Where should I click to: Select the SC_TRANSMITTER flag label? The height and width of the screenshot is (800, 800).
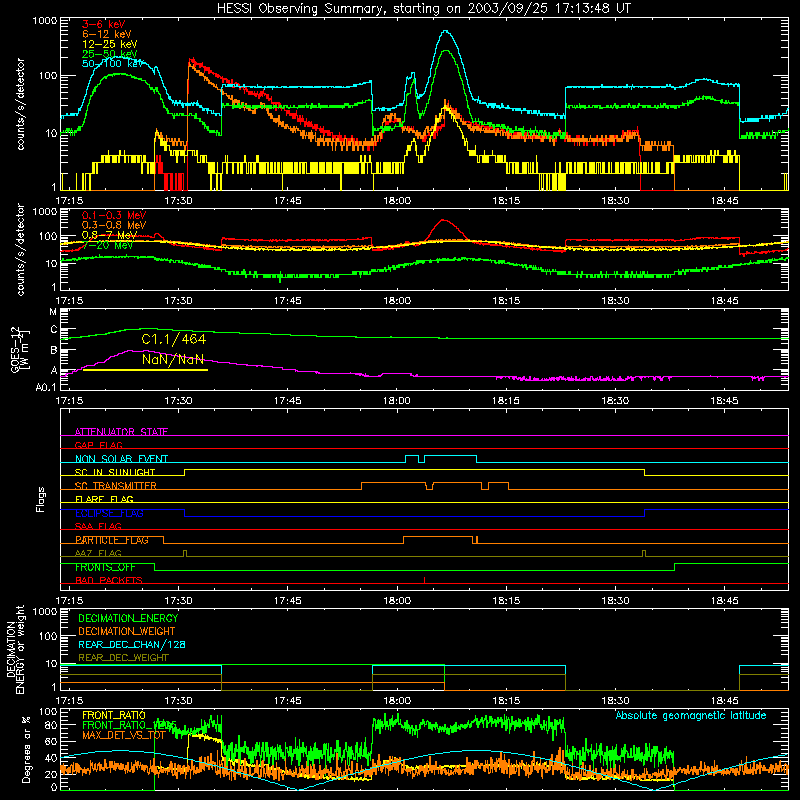pos(115,486)
